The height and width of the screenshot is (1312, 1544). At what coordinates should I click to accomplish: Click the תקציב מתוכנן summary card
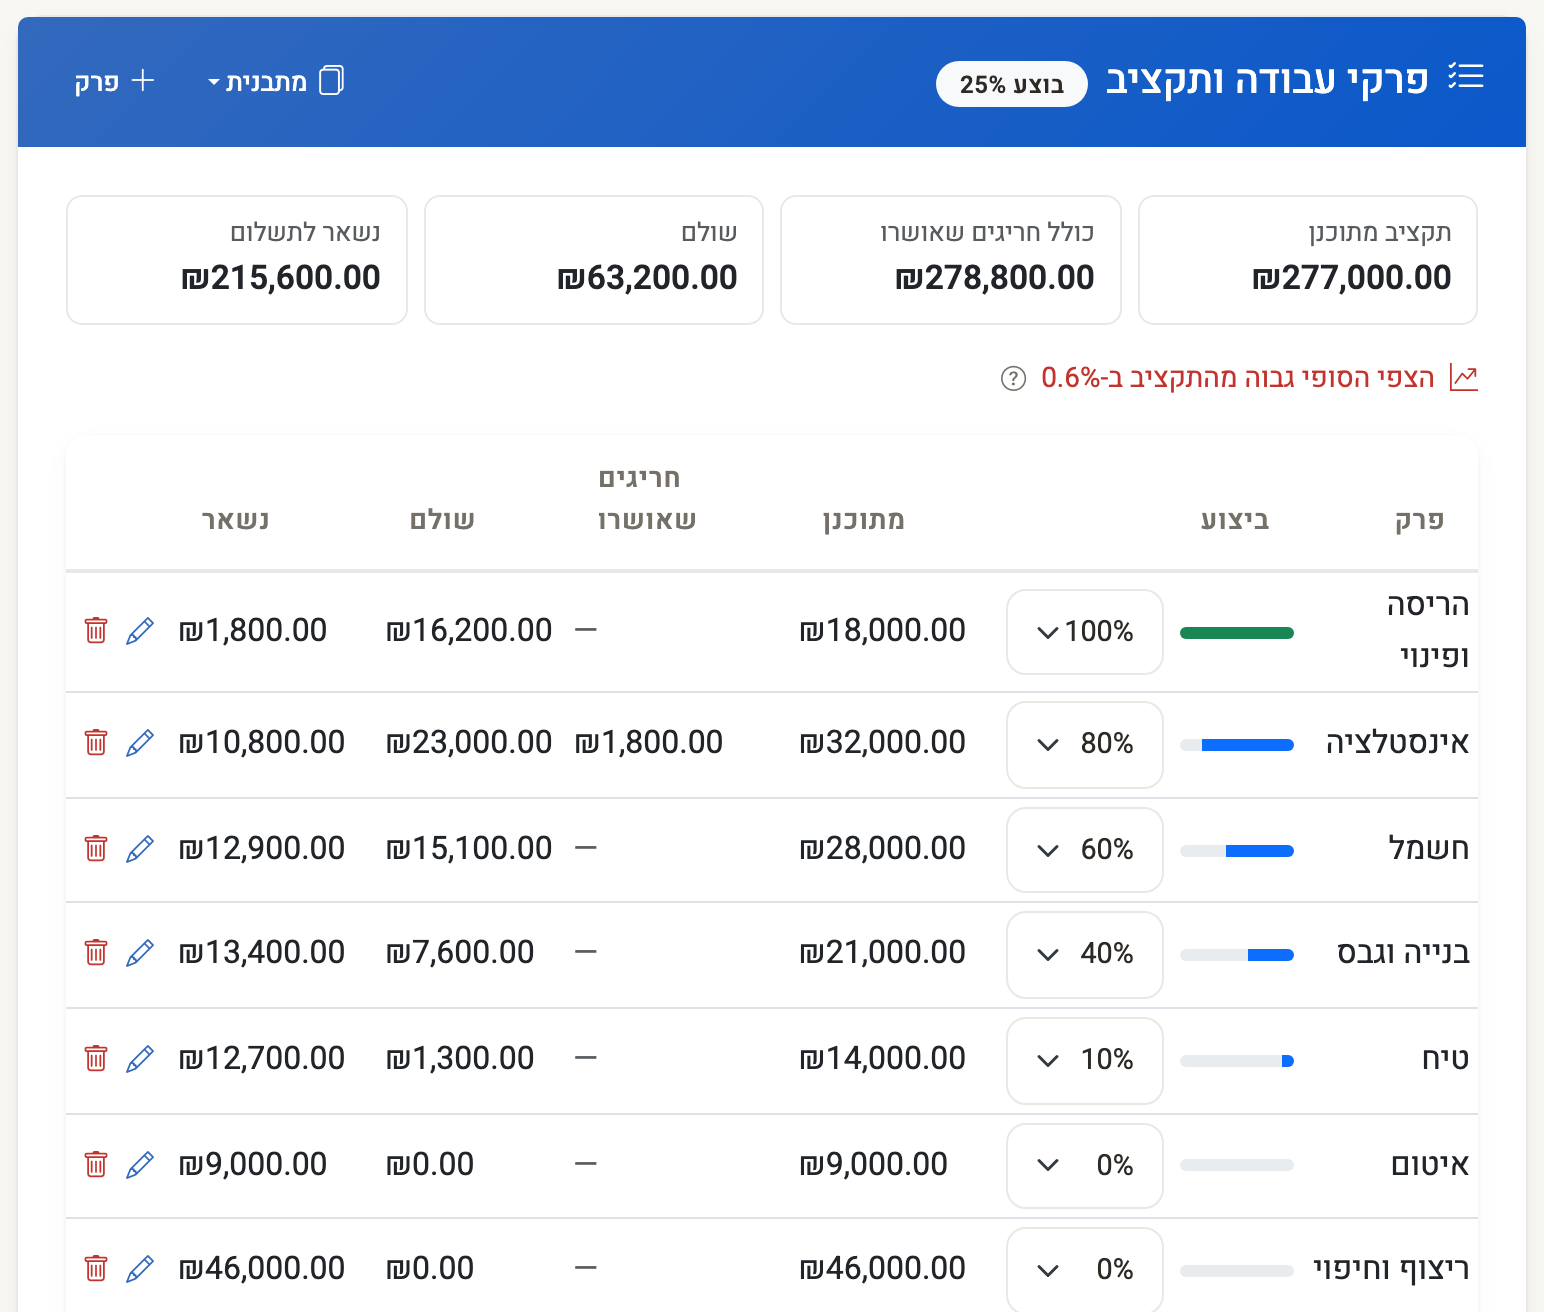tap(1308, 260)
